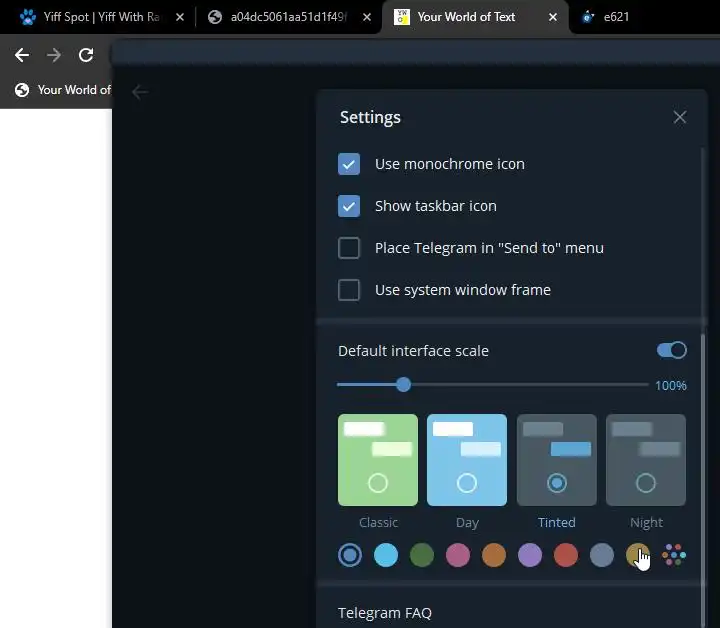Open Telegram FAQ link
720x628 pixels.
click(385, 613)
